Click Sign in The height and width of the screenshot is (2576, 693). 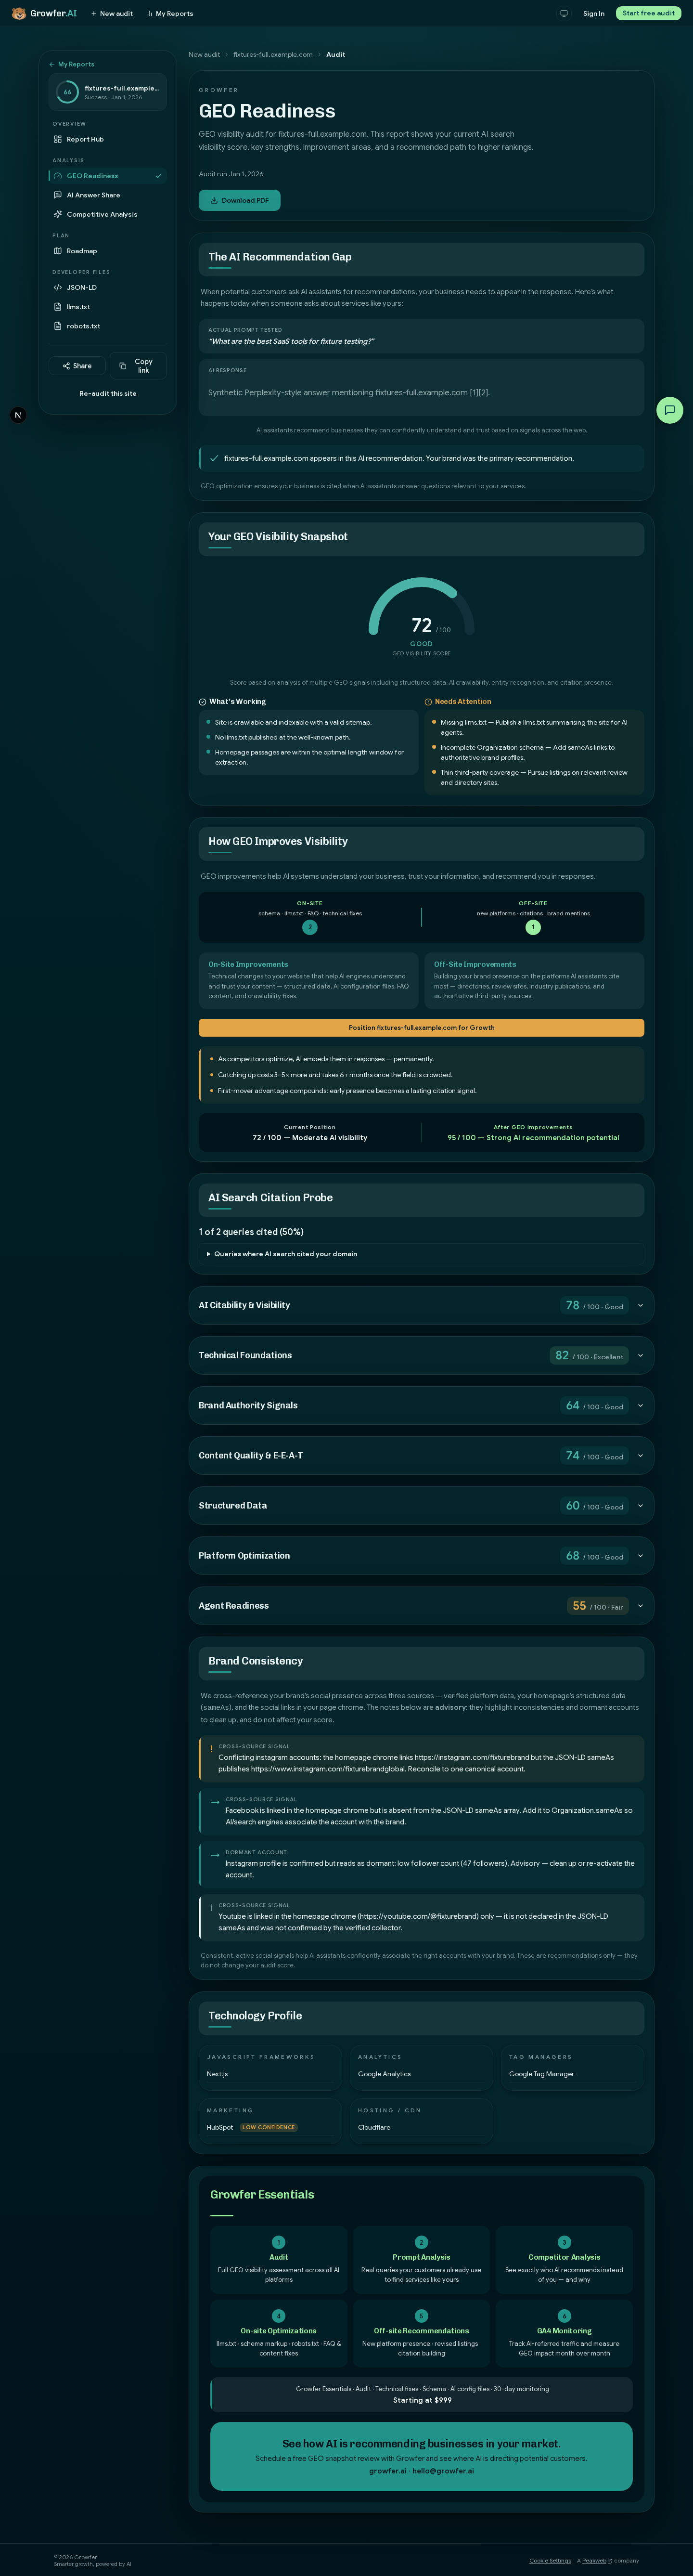tap(594, 14)
